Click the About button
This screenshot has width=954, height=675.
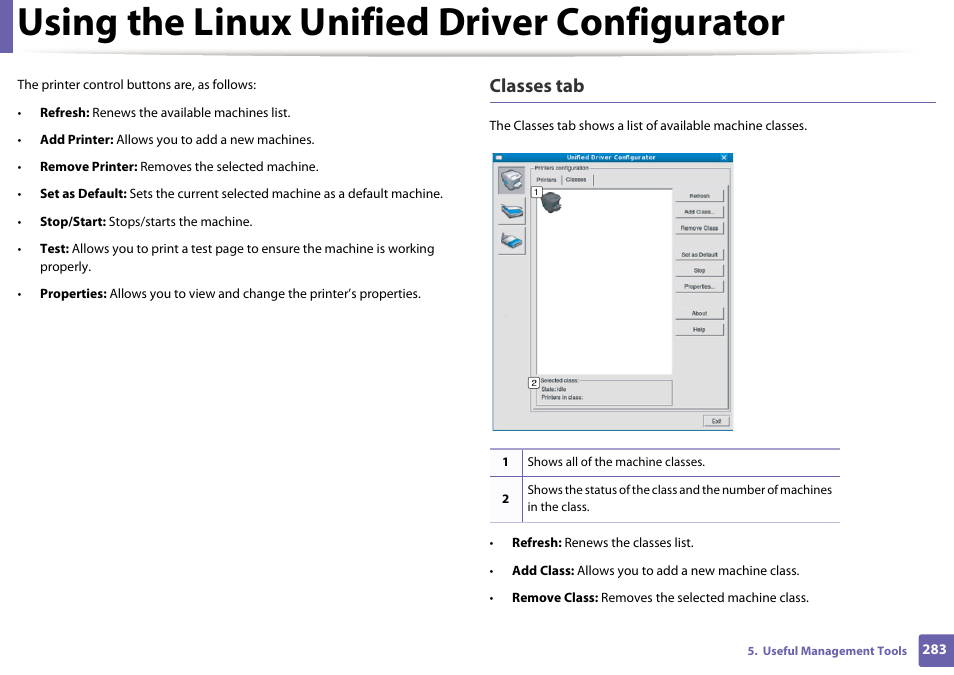[x=699, y=313]
